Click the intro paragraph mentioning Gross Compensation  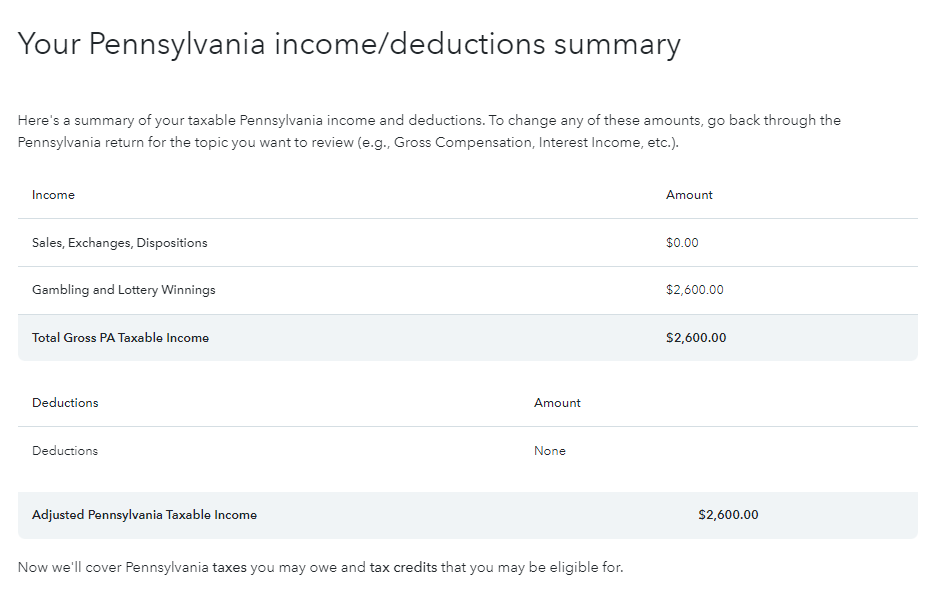coord(429,131)
